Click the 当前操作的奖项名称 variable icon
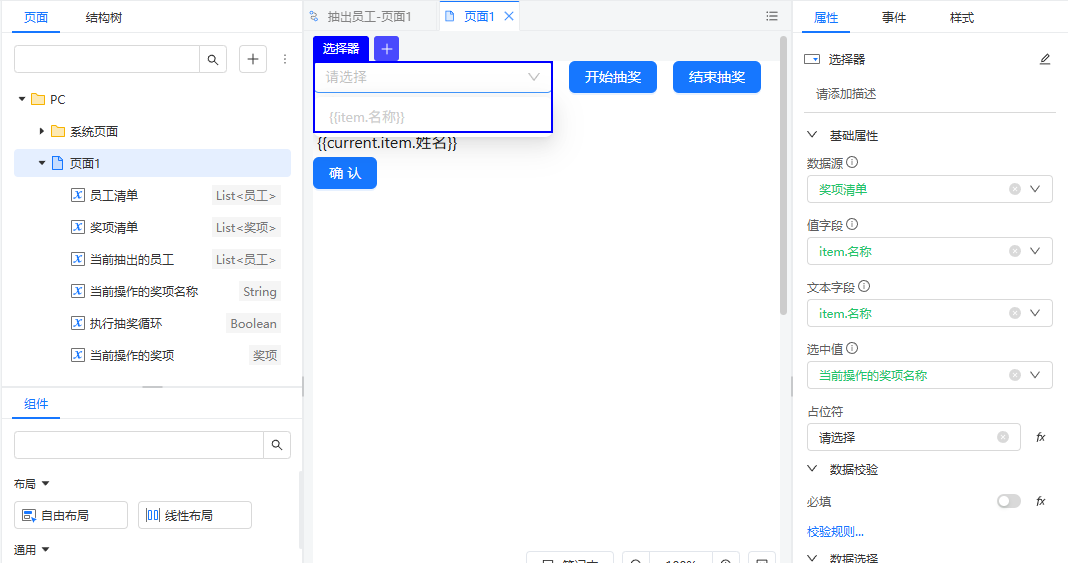 pos(78,291)
